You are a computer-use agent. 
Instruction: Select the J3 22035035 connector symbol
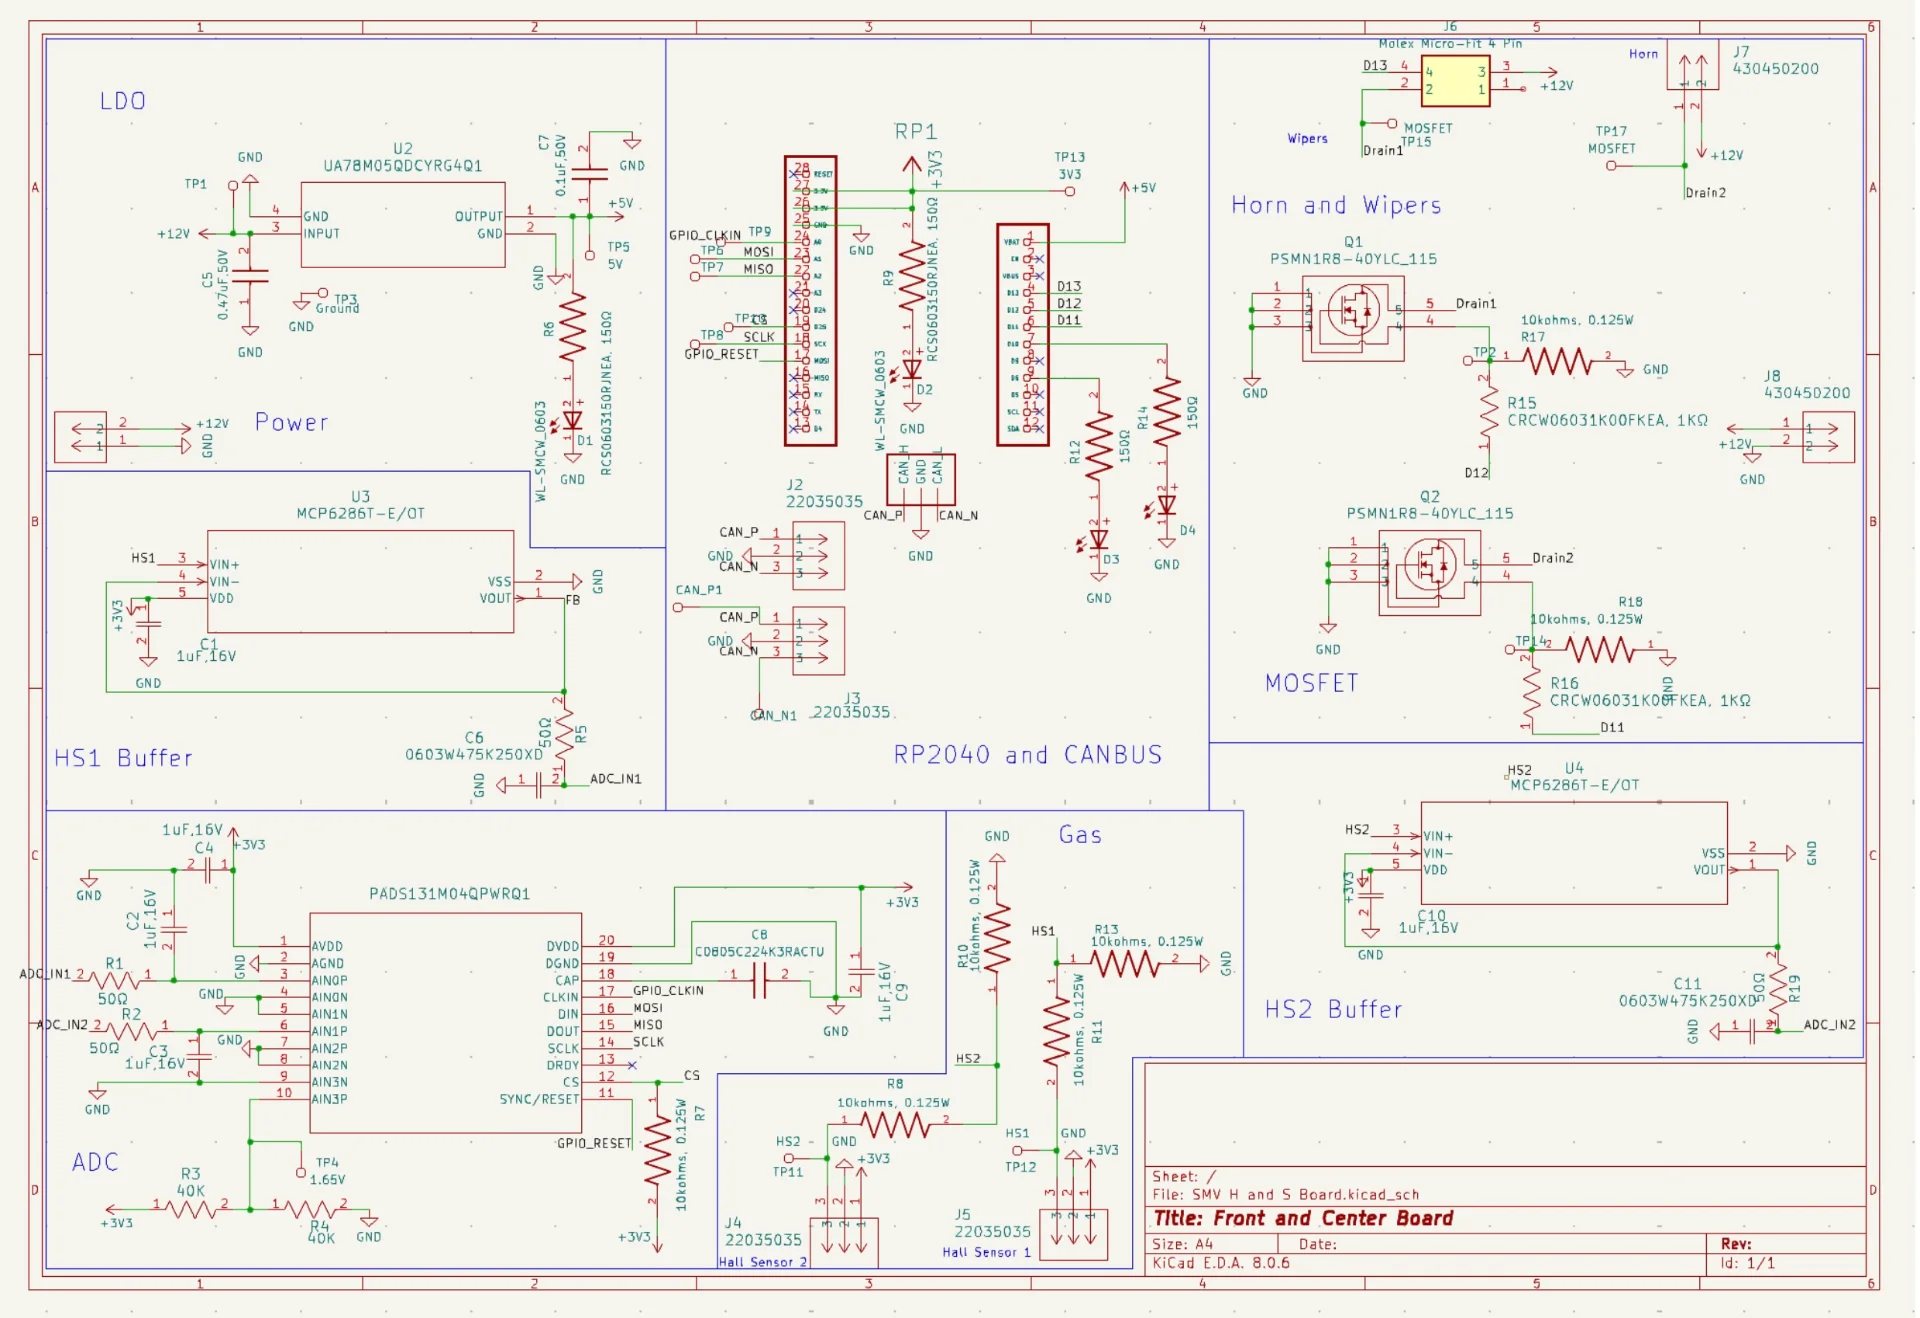click(x=818, y=640)
